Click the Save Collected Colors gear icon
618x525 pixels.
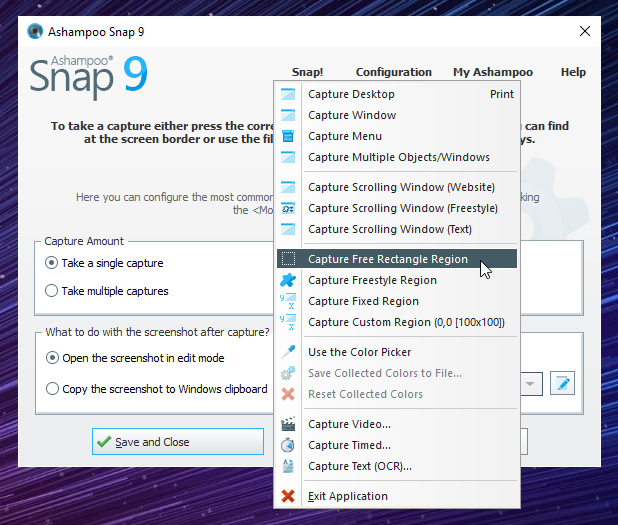click(288, 373)
